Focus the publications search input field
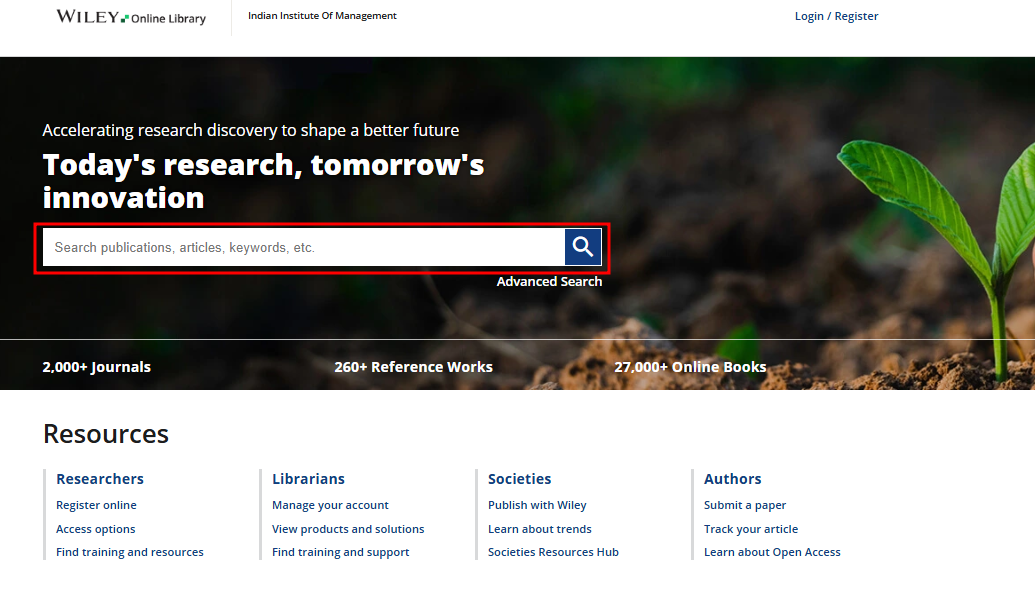This screenshot has height=602, width=1035. [304, 247]
